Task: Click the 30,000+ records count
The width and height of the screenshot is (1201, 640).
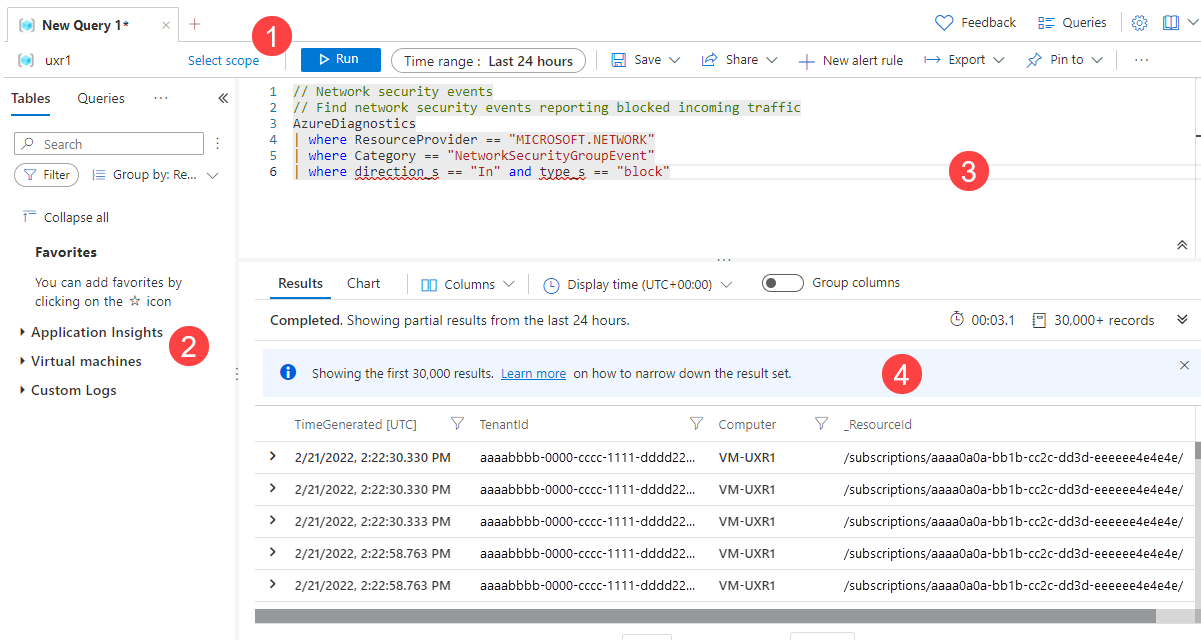Action: pos(1104,320)
